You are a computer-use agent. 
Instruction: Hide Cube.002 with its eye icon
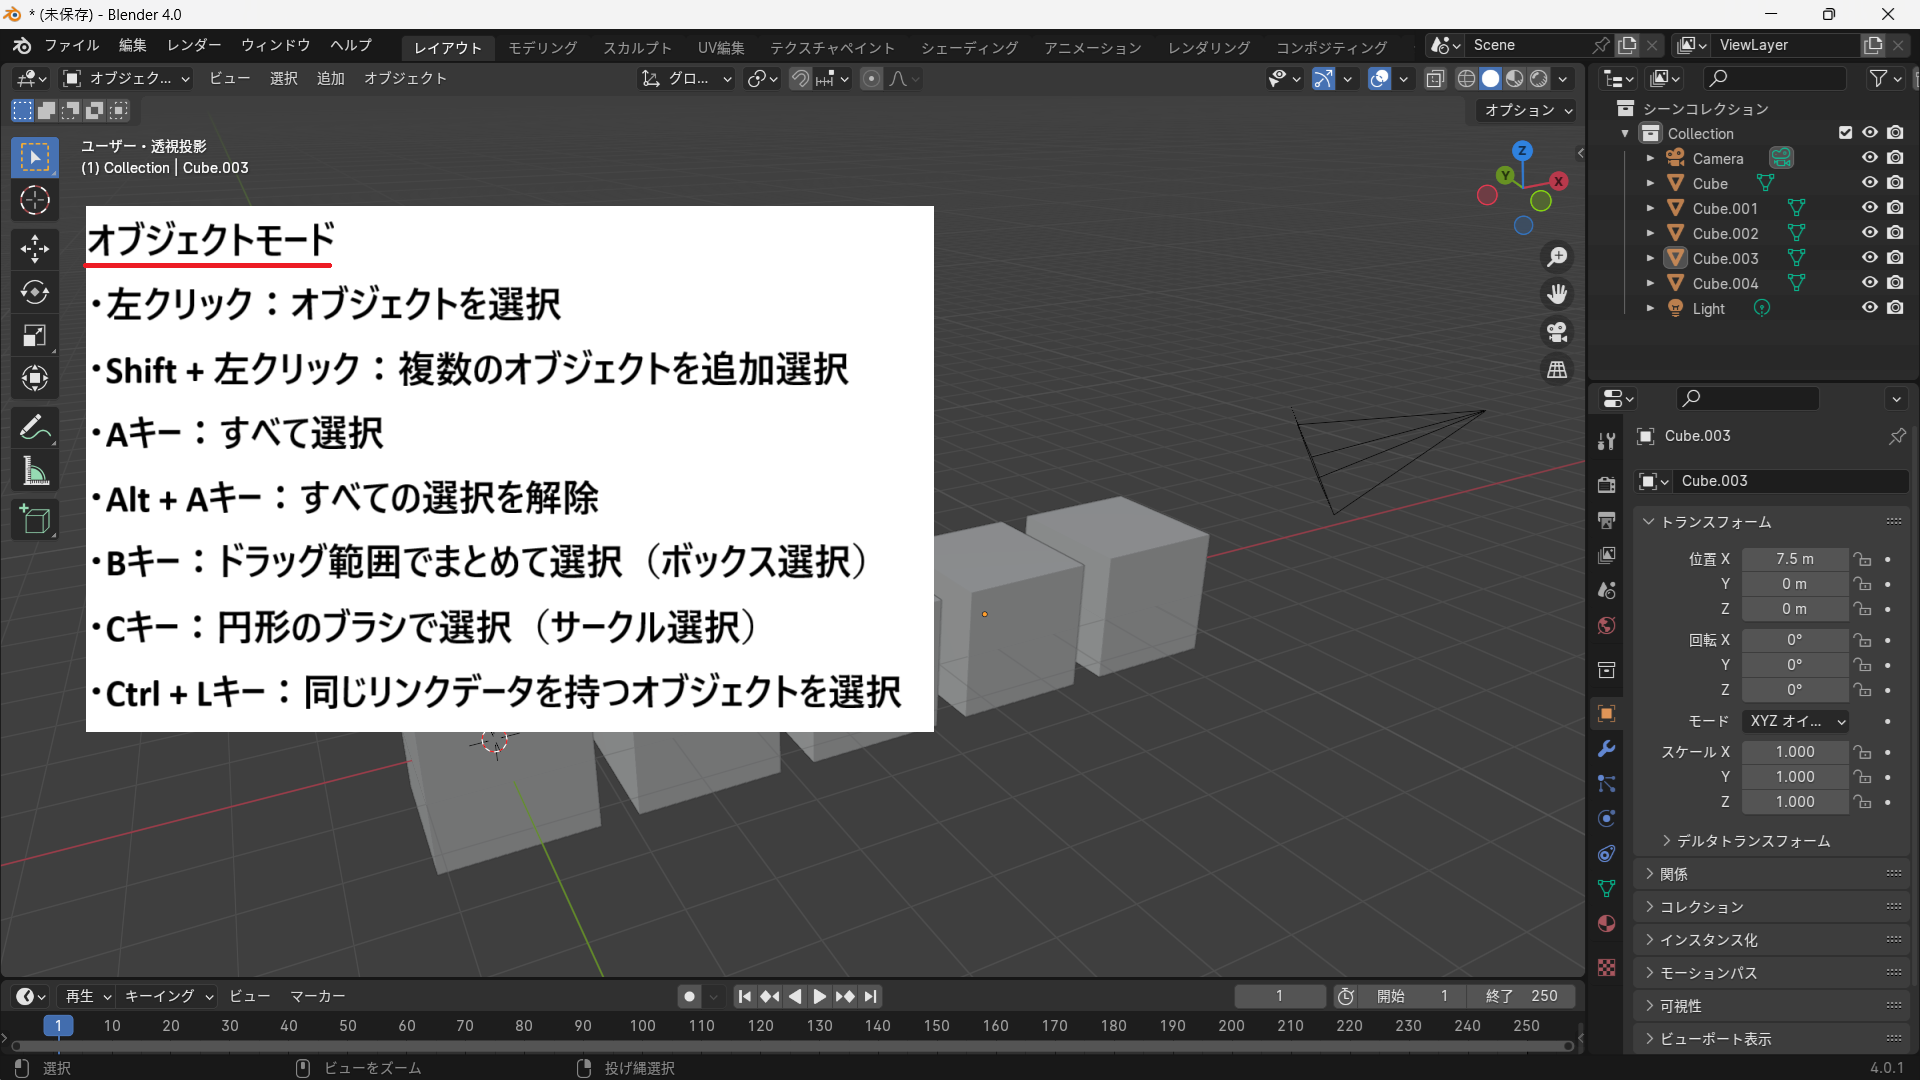click(1869, 233)
